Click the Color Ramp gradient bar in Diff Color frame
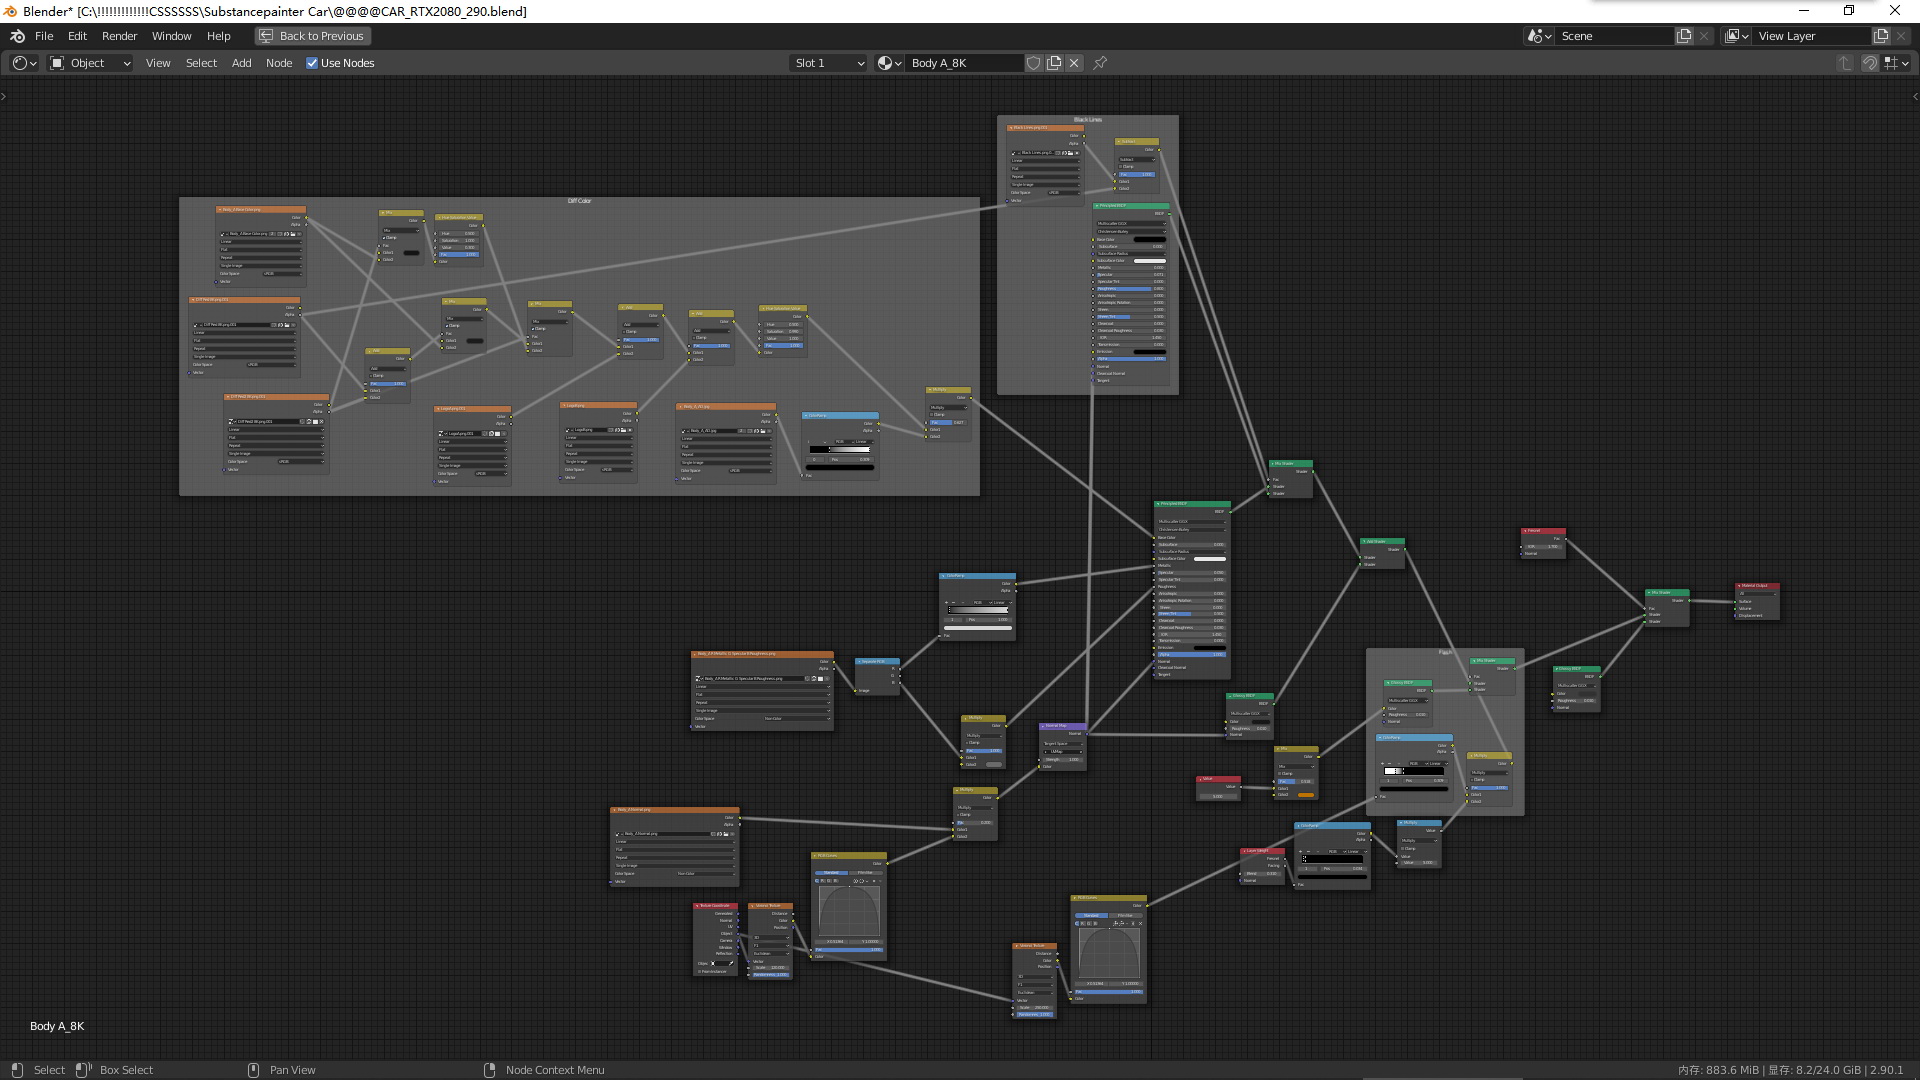Image resolution: width=1920 pixels, height=1080 pixels. (840, 450)
